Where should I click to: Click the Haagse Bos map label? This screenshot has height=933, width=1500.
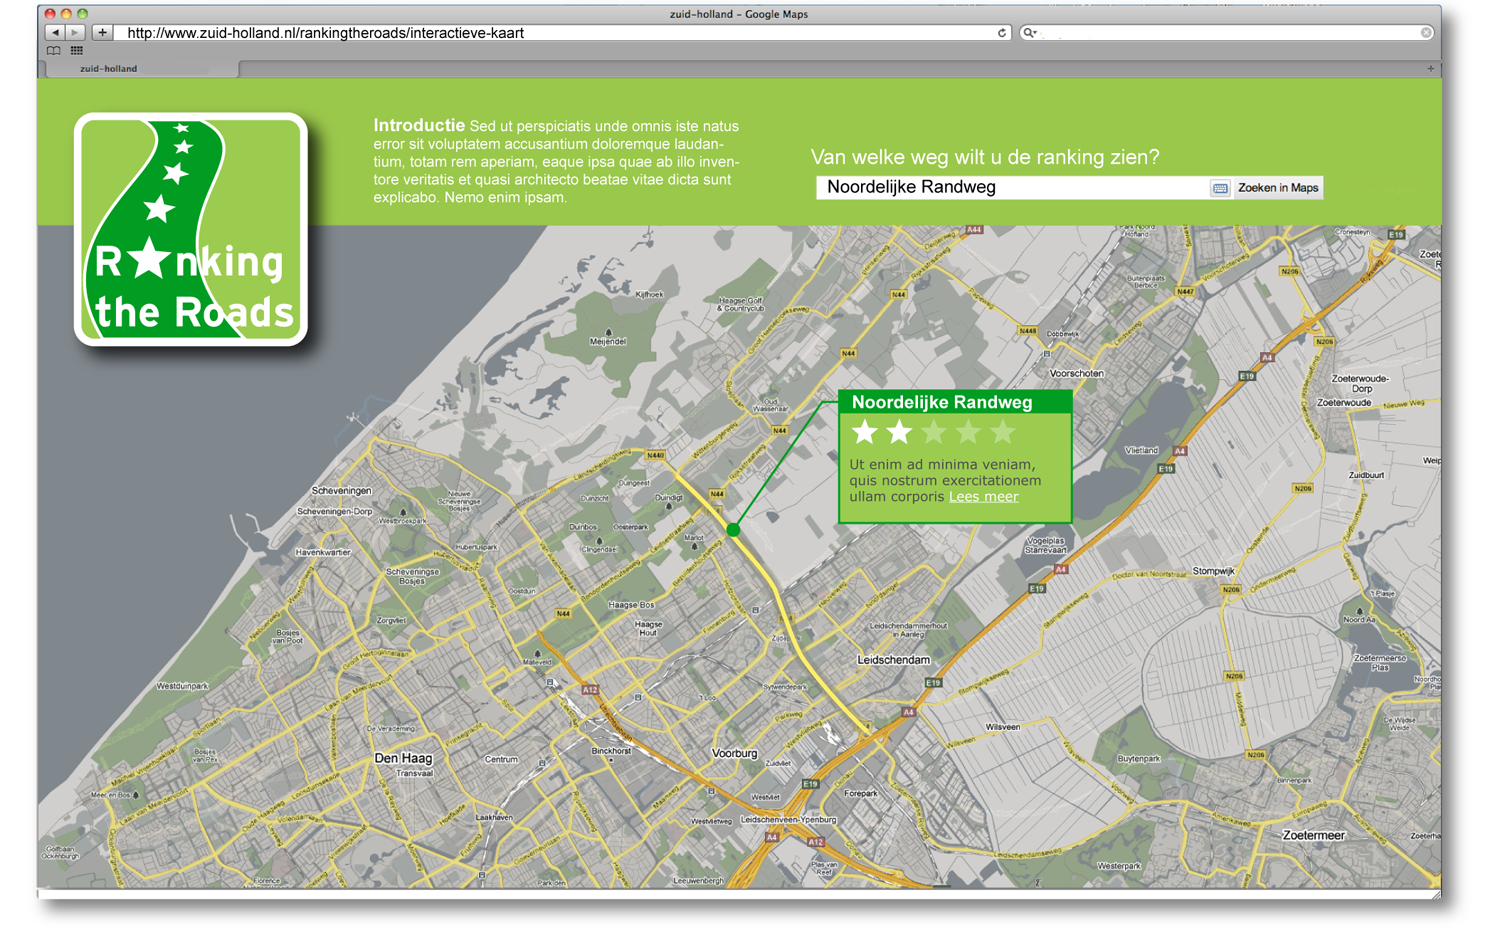[631, 606]
